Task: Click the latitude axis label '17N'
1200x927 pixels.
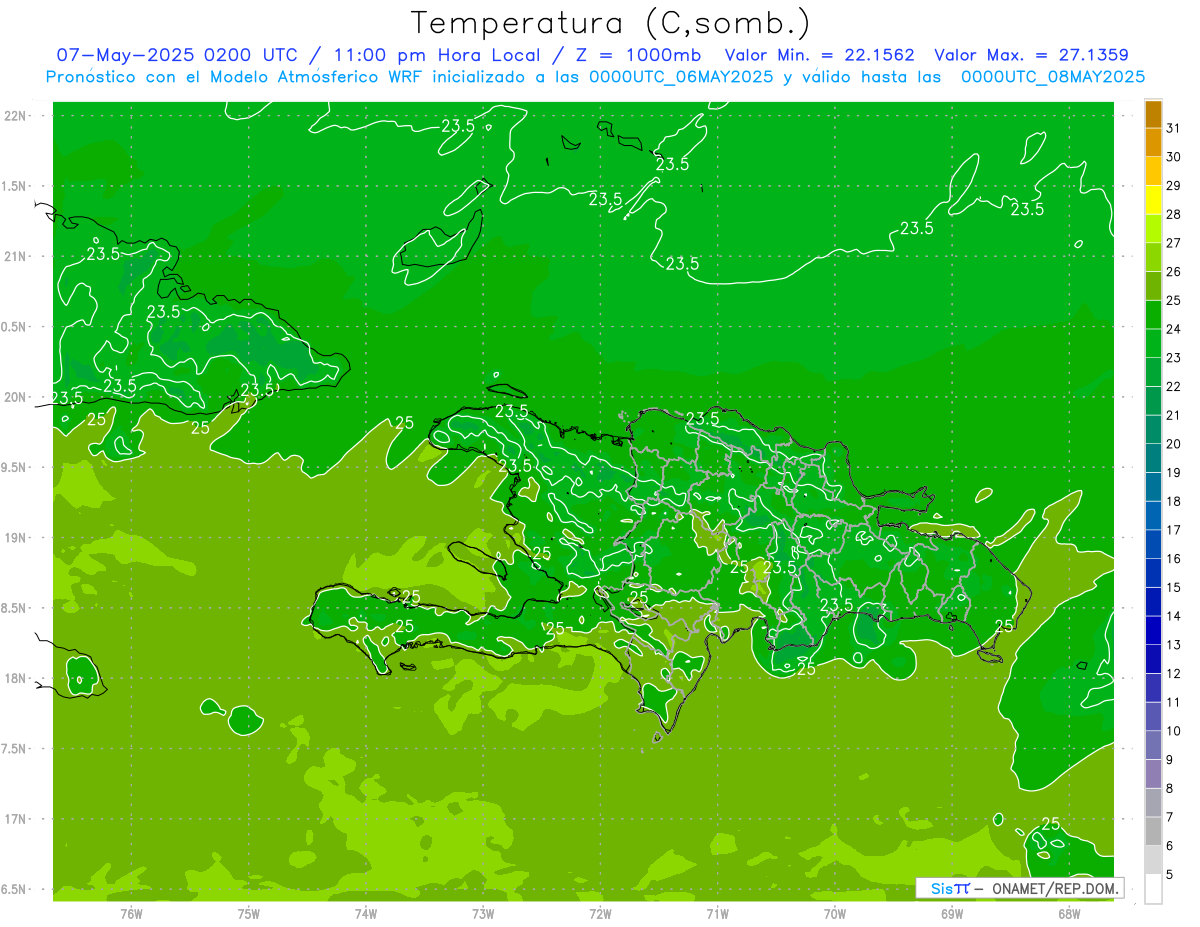Action: coord(15,819)
